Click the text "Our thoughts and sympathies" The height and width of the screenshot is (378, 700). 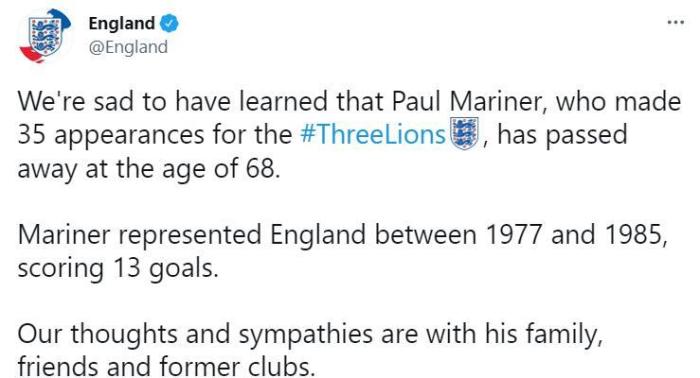pos(196,334)
